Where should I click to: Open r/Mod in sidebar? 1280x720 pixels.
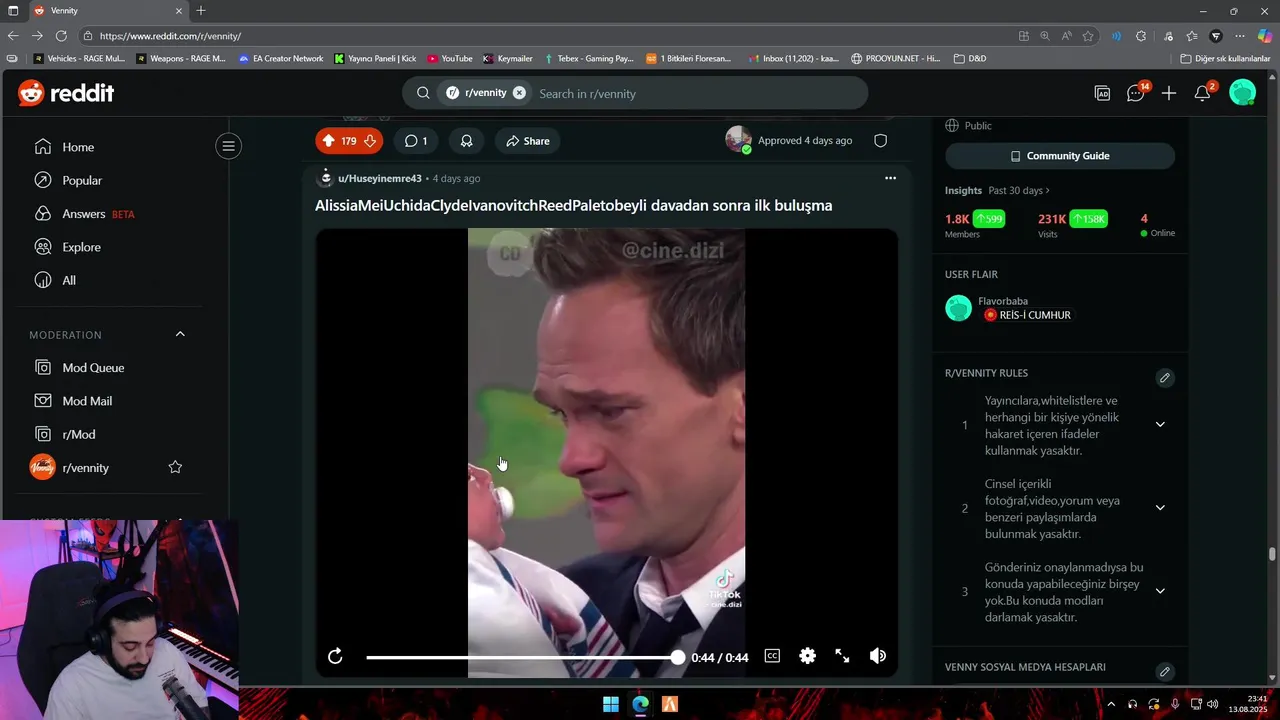coord(79,434)
